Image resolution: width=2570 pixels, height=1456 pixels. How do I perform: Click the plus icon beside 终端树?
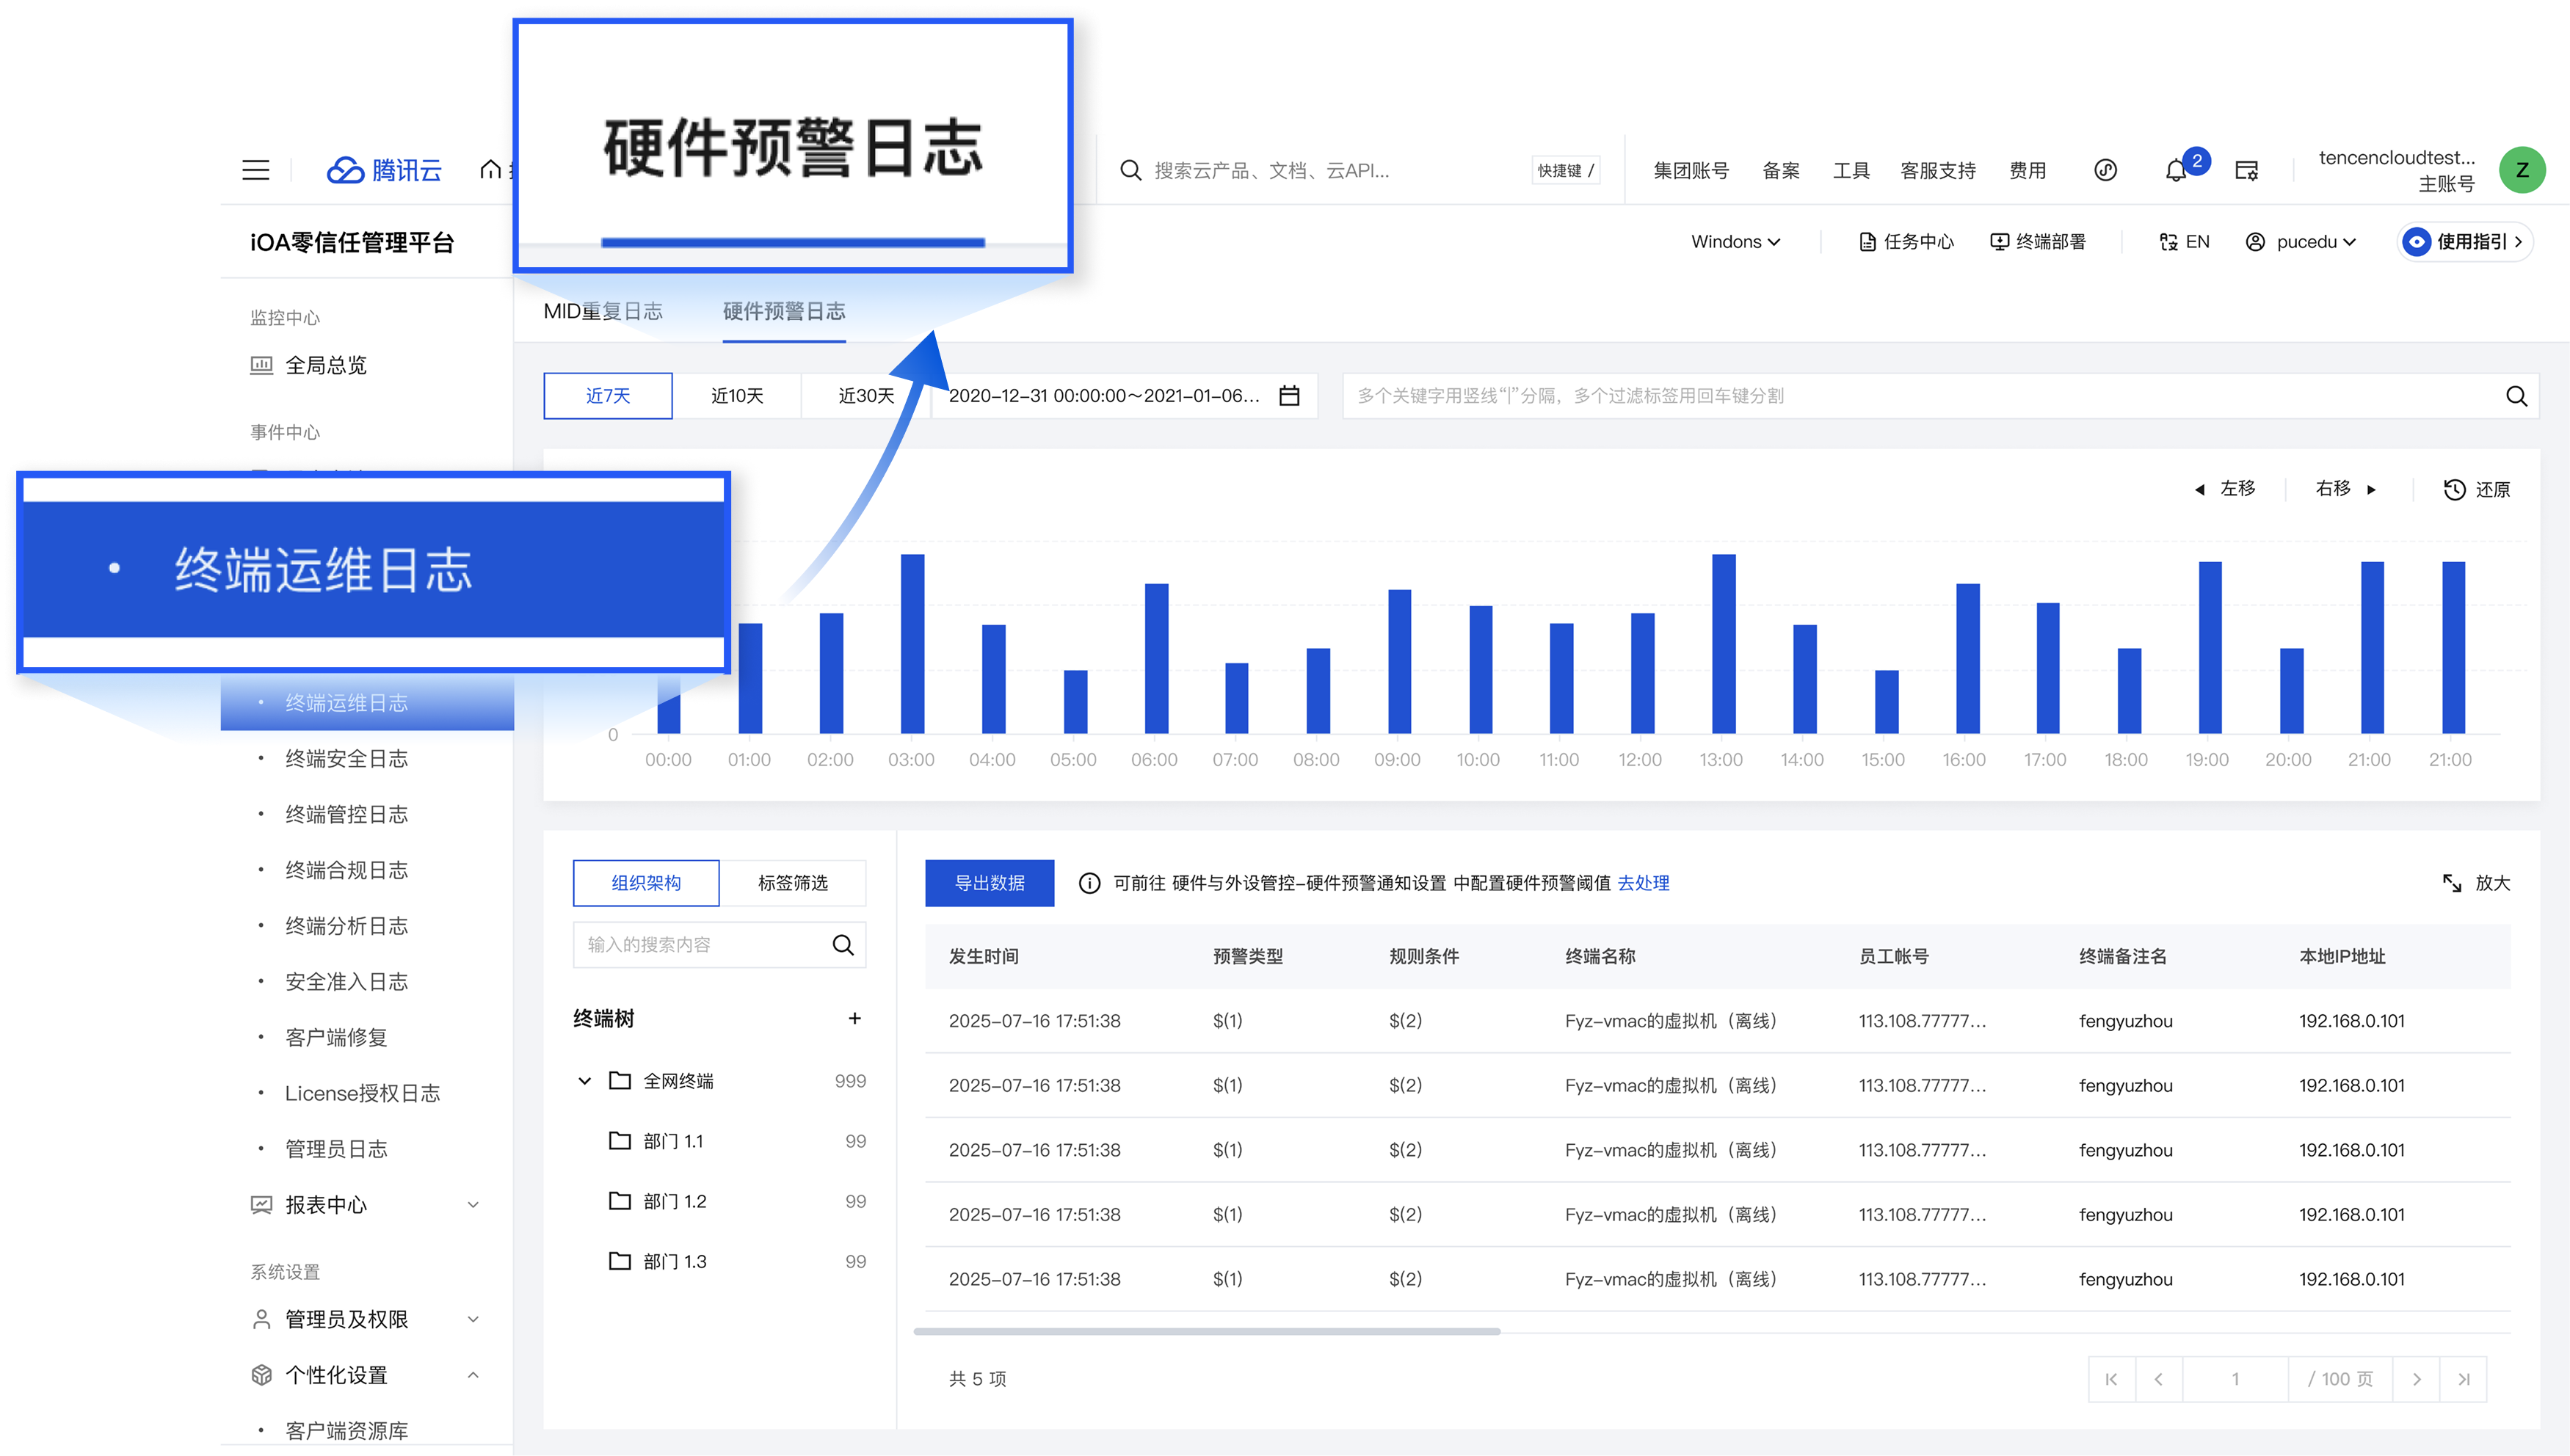pos(854,1018)
